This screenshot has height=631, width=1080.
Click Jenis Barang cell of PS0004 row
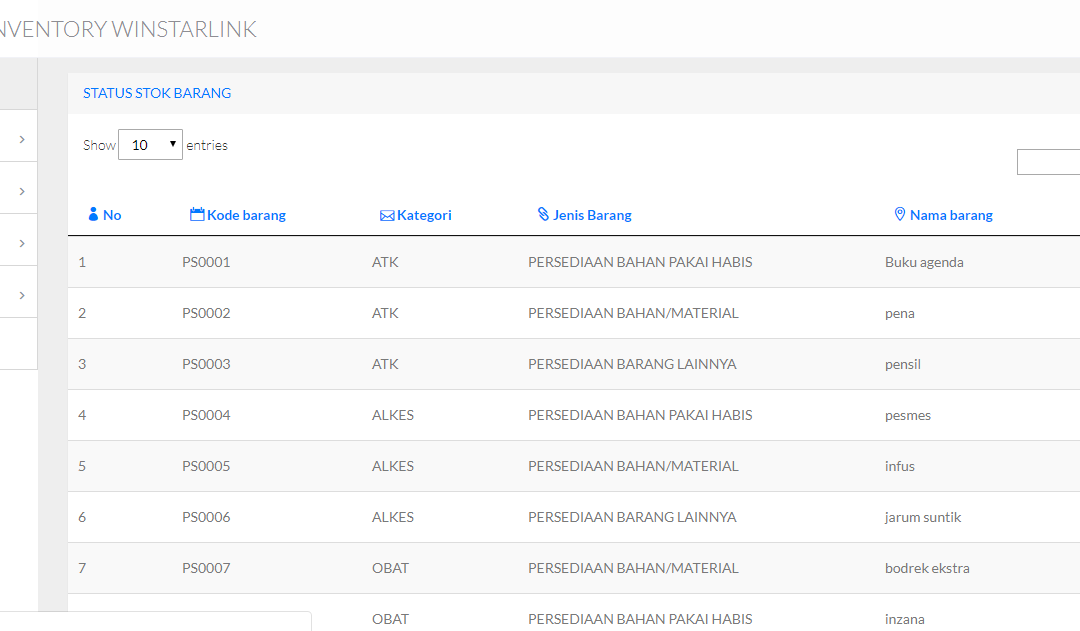(640, 415)
